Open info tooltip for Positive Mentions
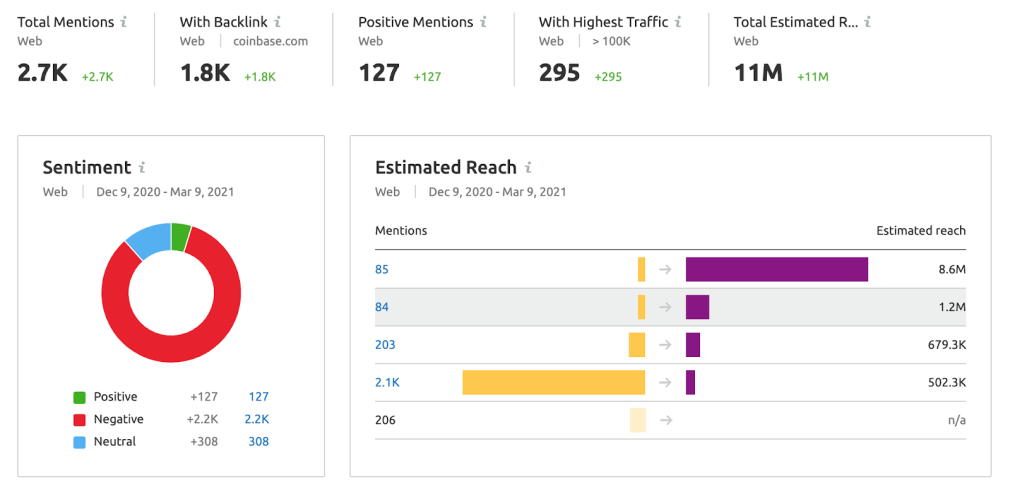 (x=483, y=22)
